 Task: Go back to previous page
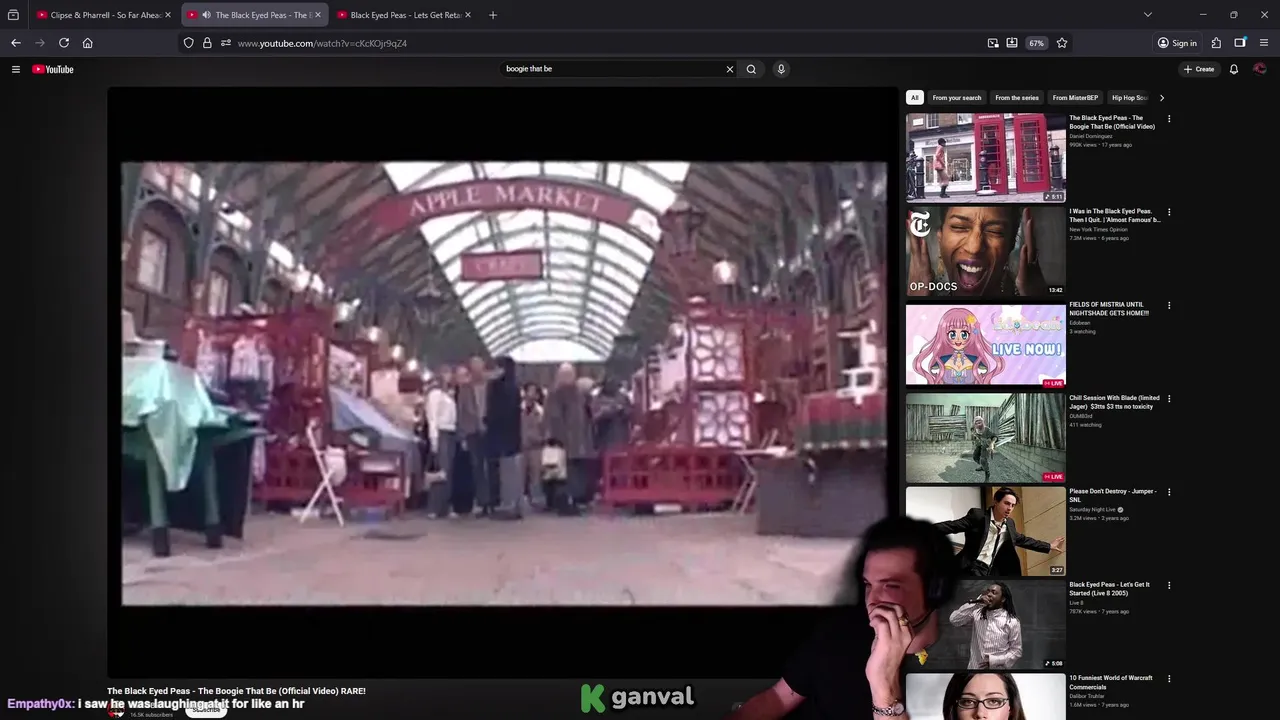click(x=16, y=43)
